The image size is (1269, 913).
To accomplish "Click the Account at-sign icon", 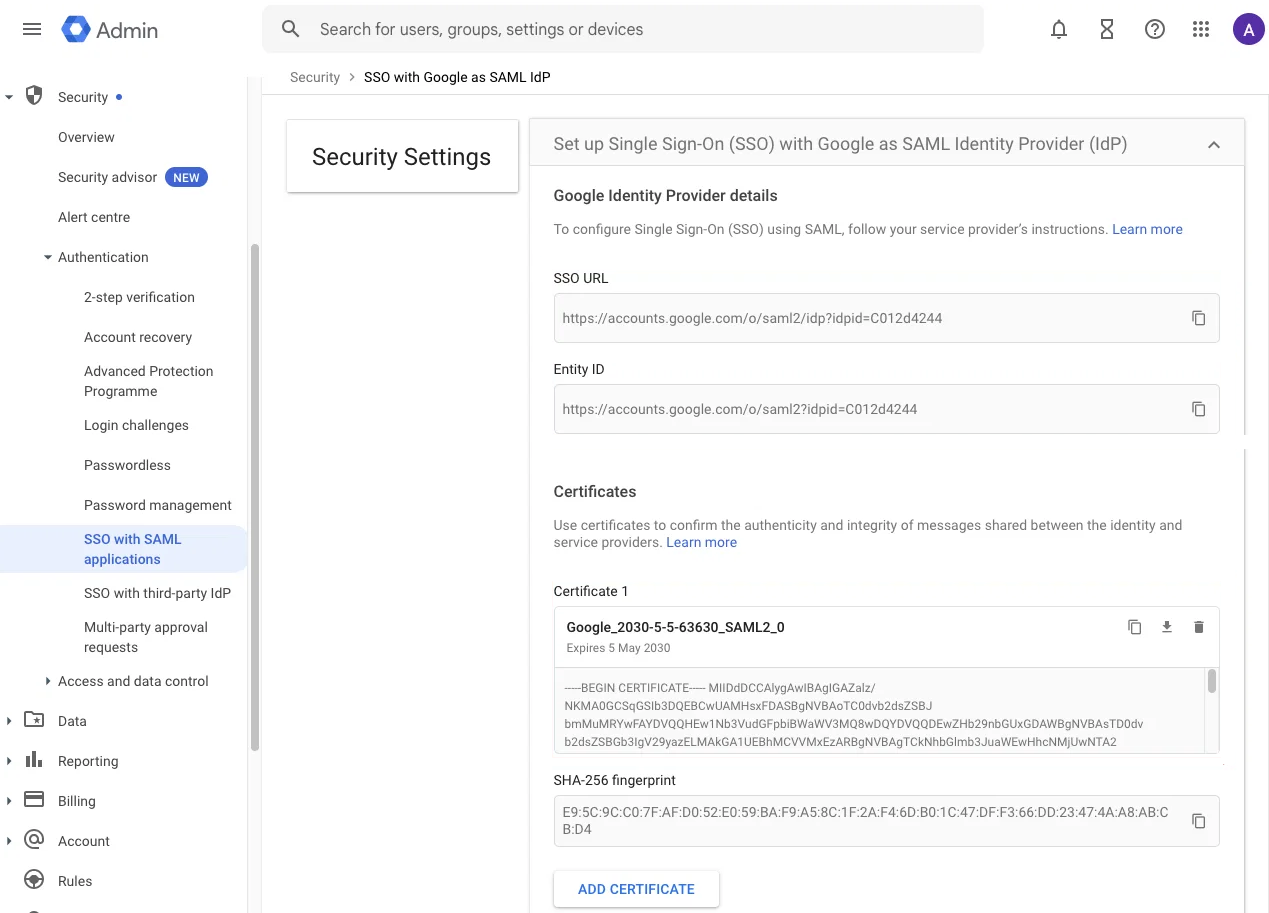I will 34,840.
